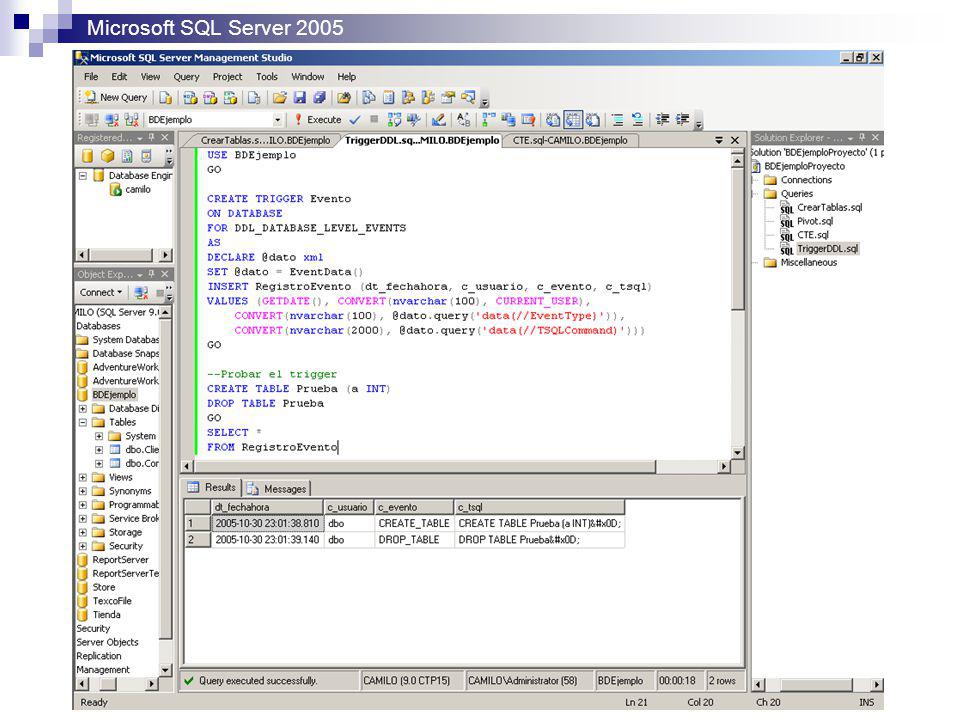Click the Increase Indent icon

682,119
